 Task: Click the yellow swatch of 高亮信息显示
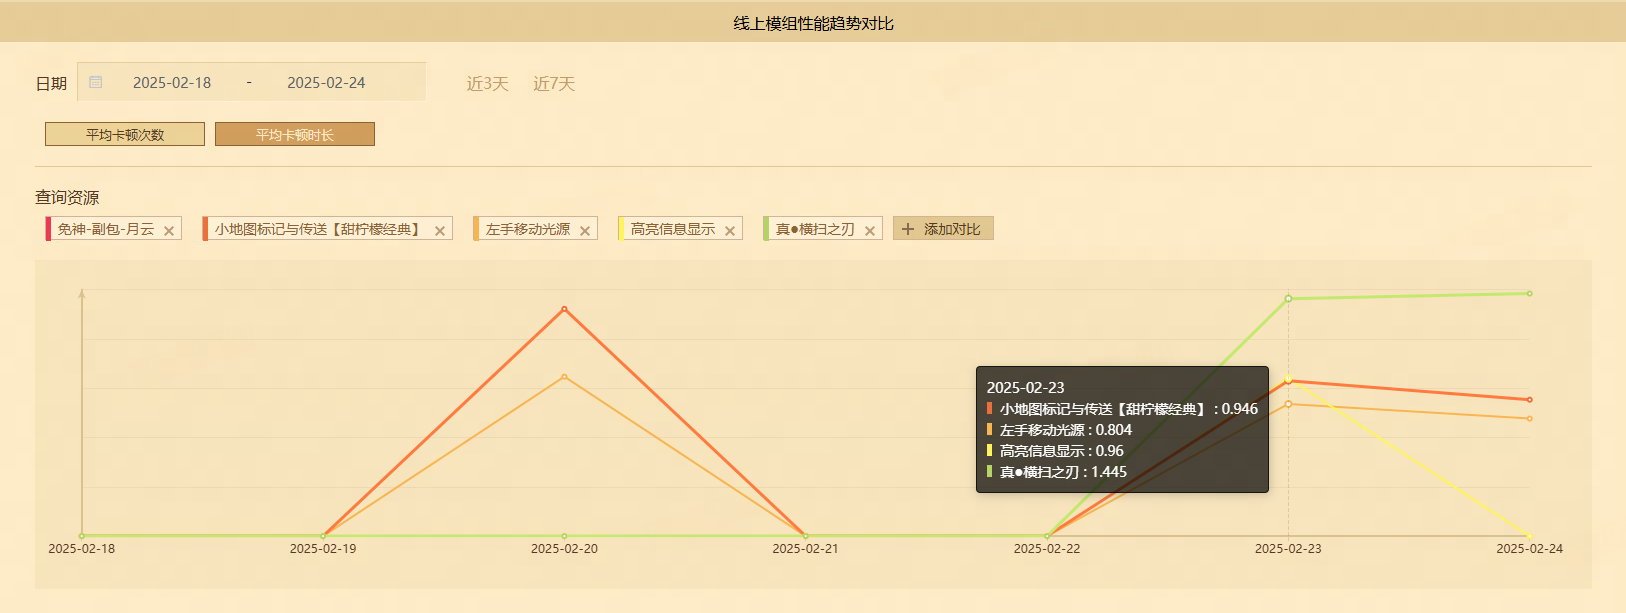point(621,228)
